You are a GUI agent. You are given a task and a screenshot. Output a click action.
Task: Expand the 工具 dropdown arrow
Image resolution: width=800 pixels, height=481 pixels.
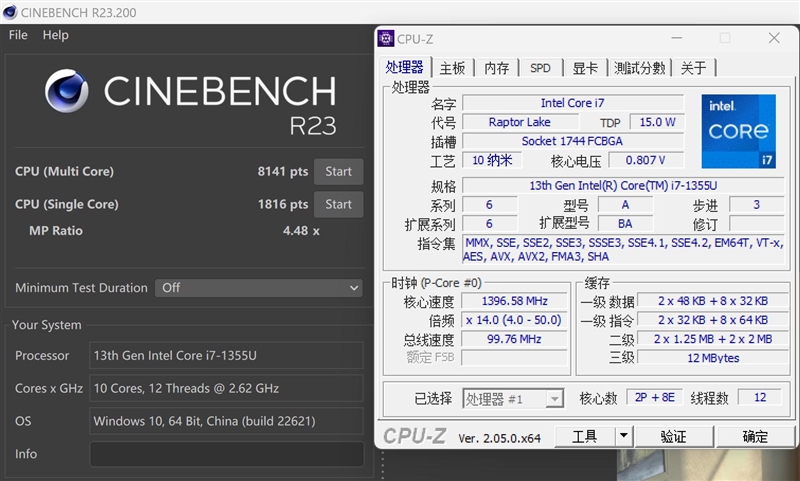tap(623, 437)
